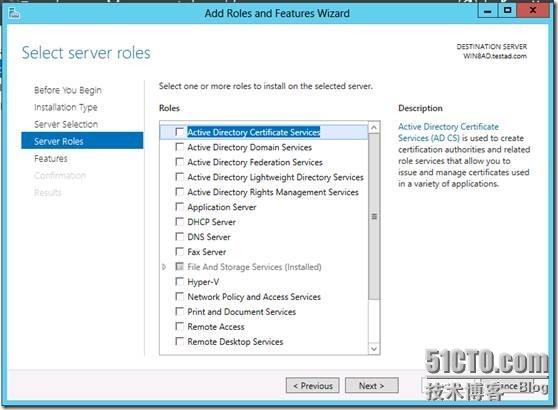The height and width of the screenshot is (410, 558).
Task: Click the wizard icon in title bar
Action: tap(14, 14)
